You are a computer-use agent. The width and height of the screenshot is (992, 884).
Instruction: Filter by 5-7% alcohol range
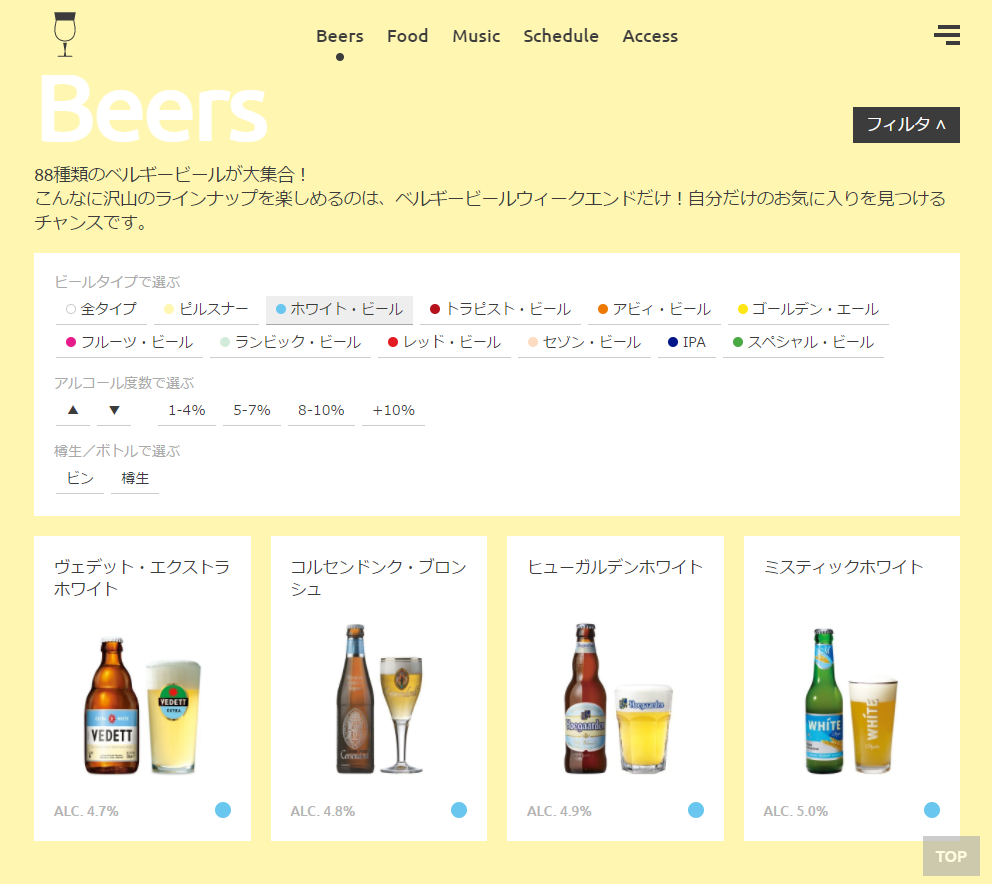point(252,410)
